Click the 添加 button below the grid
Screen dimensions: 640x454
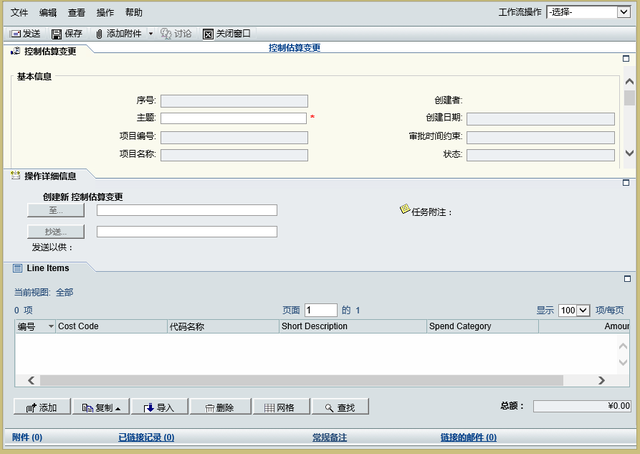click(x=41, y=407)
